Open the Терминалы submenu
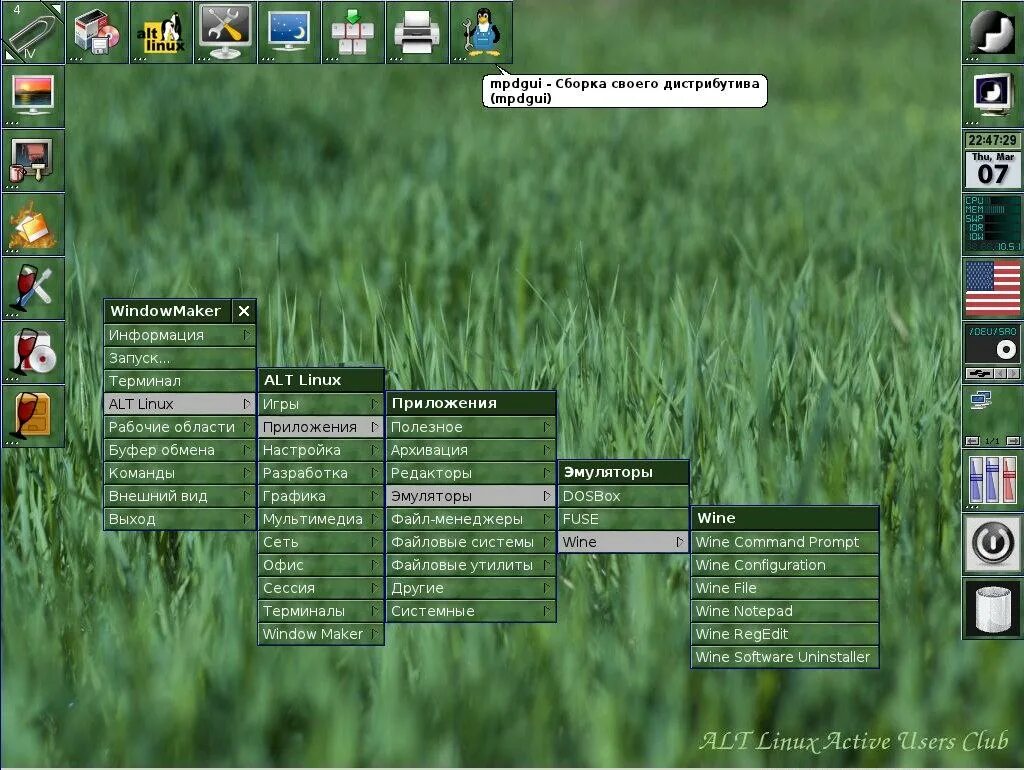Image resolution: width=1024 pixels, height=770 pixels. [x=321, y=611]
